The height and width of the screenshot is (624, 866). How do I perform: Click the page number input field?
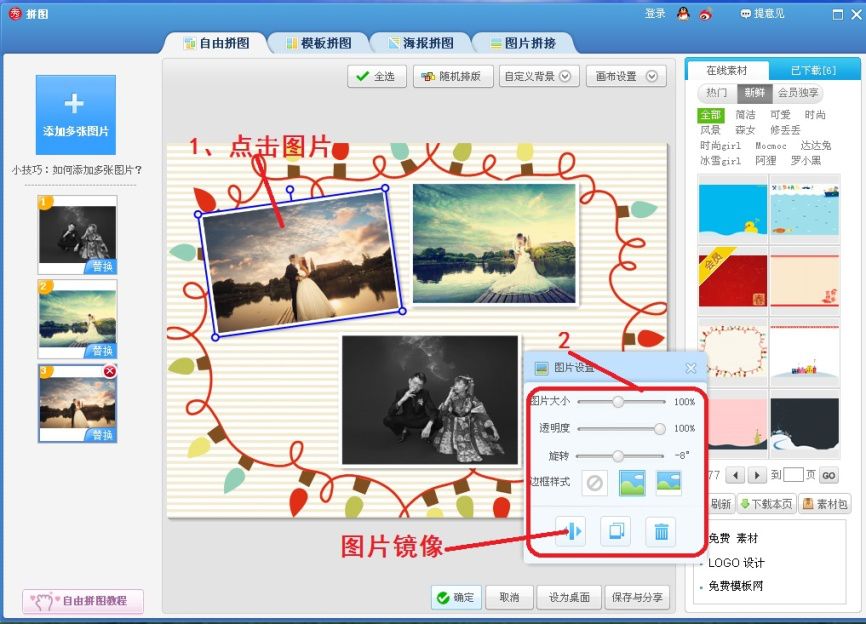793,475
